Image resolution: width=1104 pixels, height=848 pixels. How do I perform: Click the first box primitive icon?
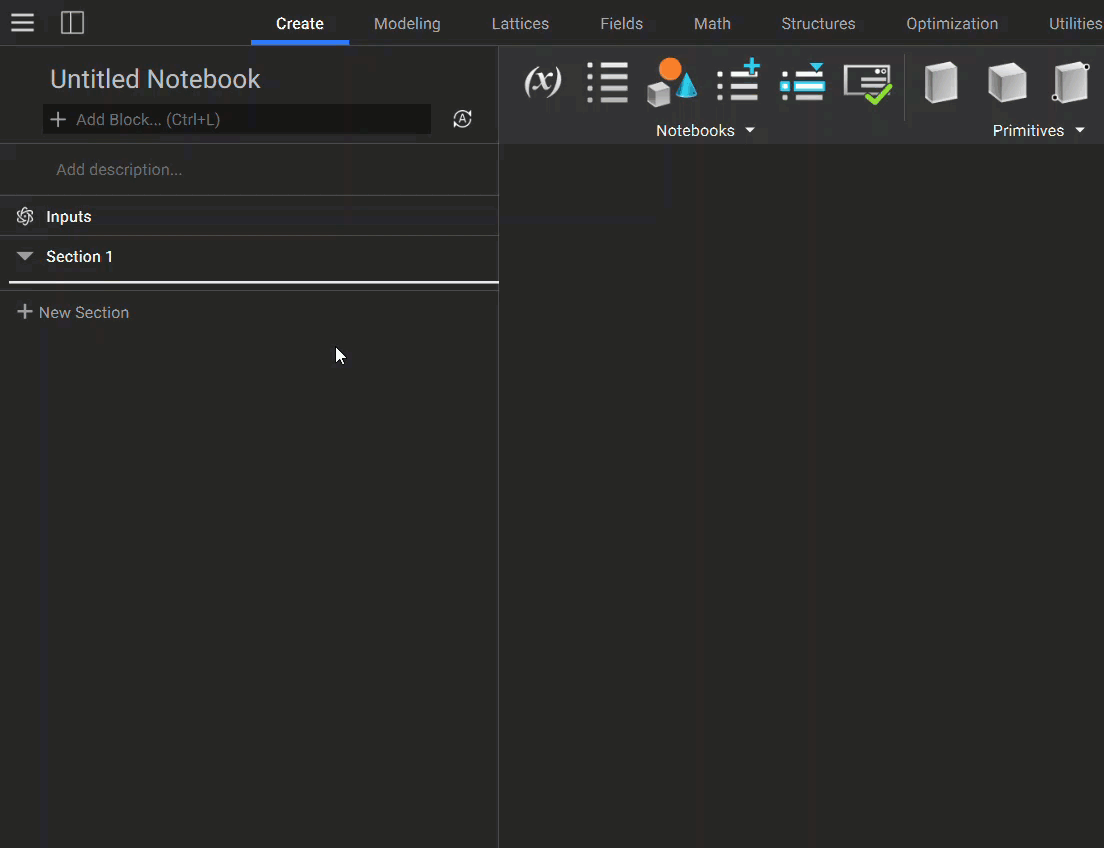click(x=941, y=82)
